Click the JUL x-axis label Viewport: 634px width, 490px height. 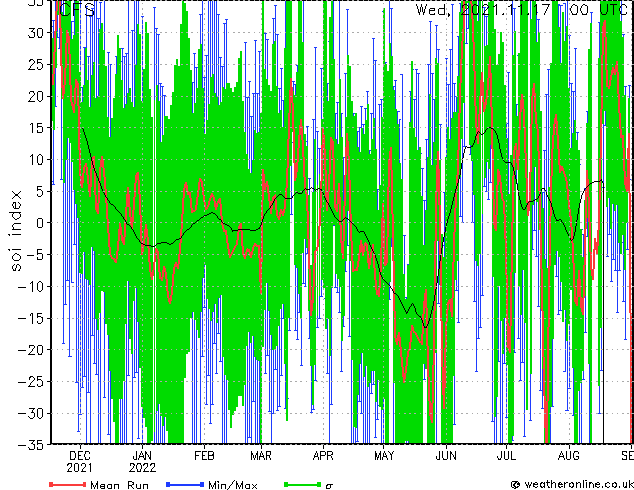tap(506, 456)
